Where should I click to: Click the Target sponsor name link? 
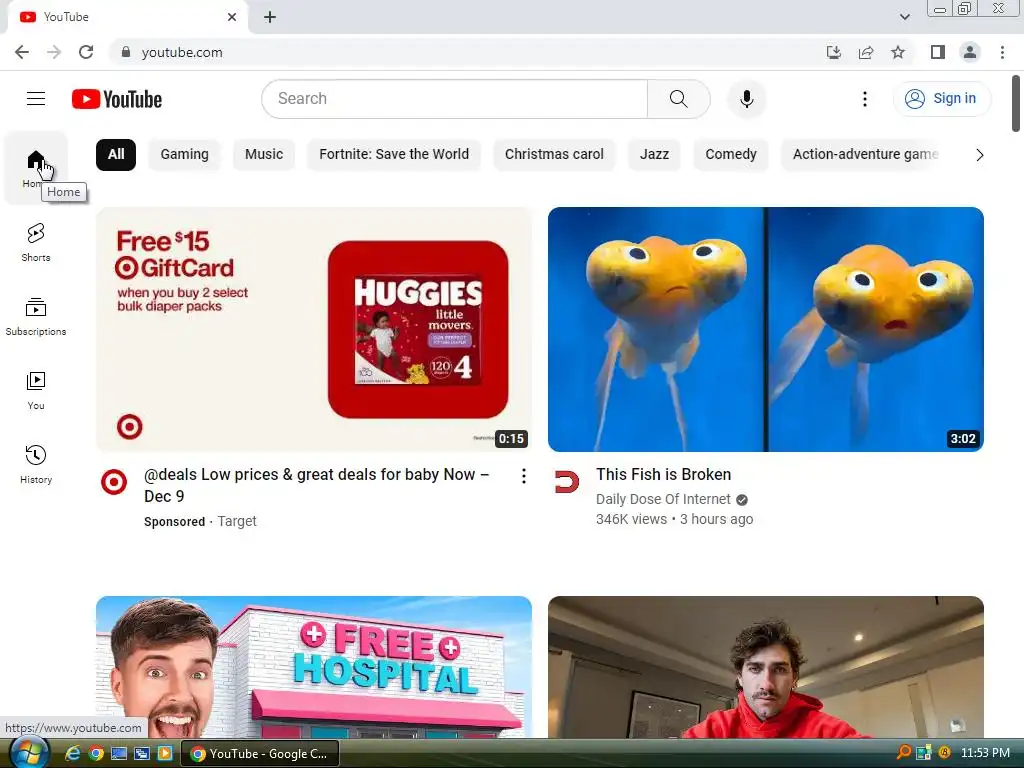[236, 521]
